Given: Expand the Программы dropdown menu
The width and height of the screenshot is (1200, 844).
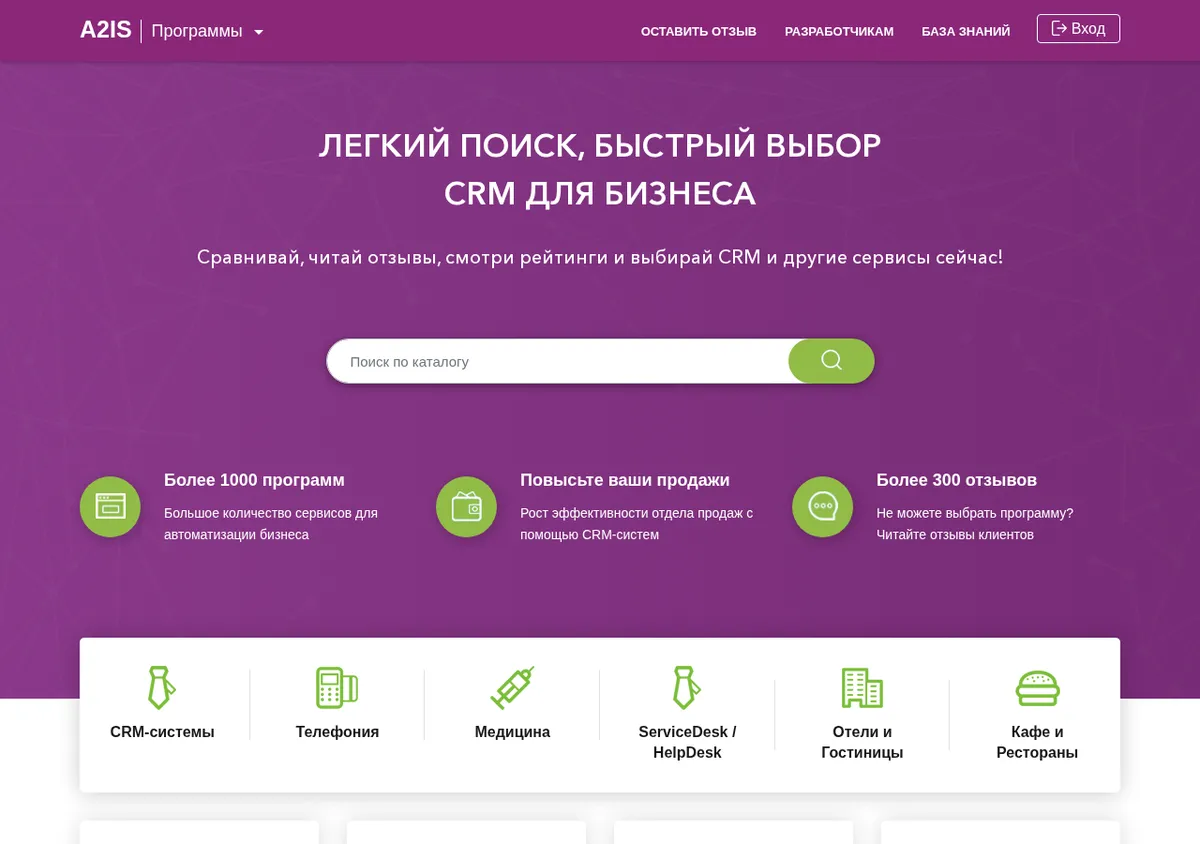Looking at the screenshot, I should pyautogui.click(x=208, y=31).
